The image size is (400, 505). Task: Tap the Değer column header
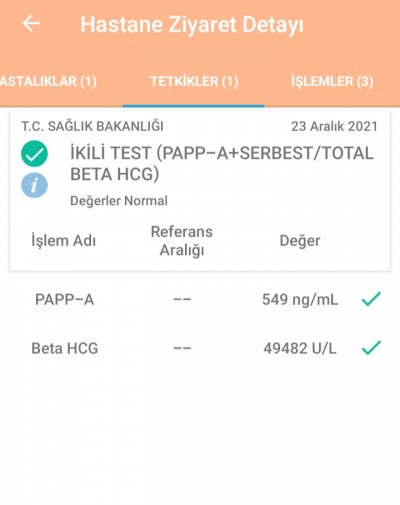300,241
